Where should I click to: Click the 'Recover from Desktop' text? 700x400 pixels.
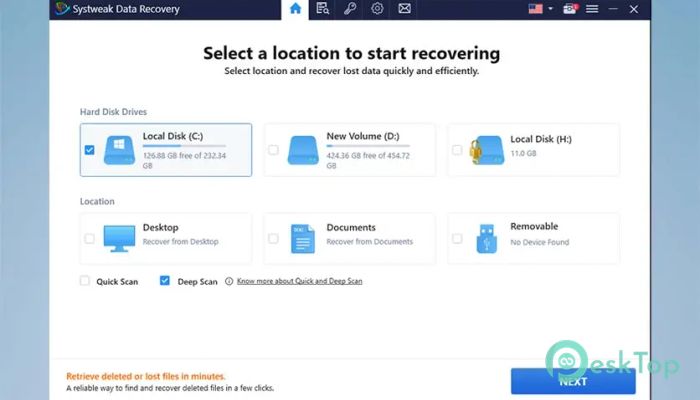(181, 242)
